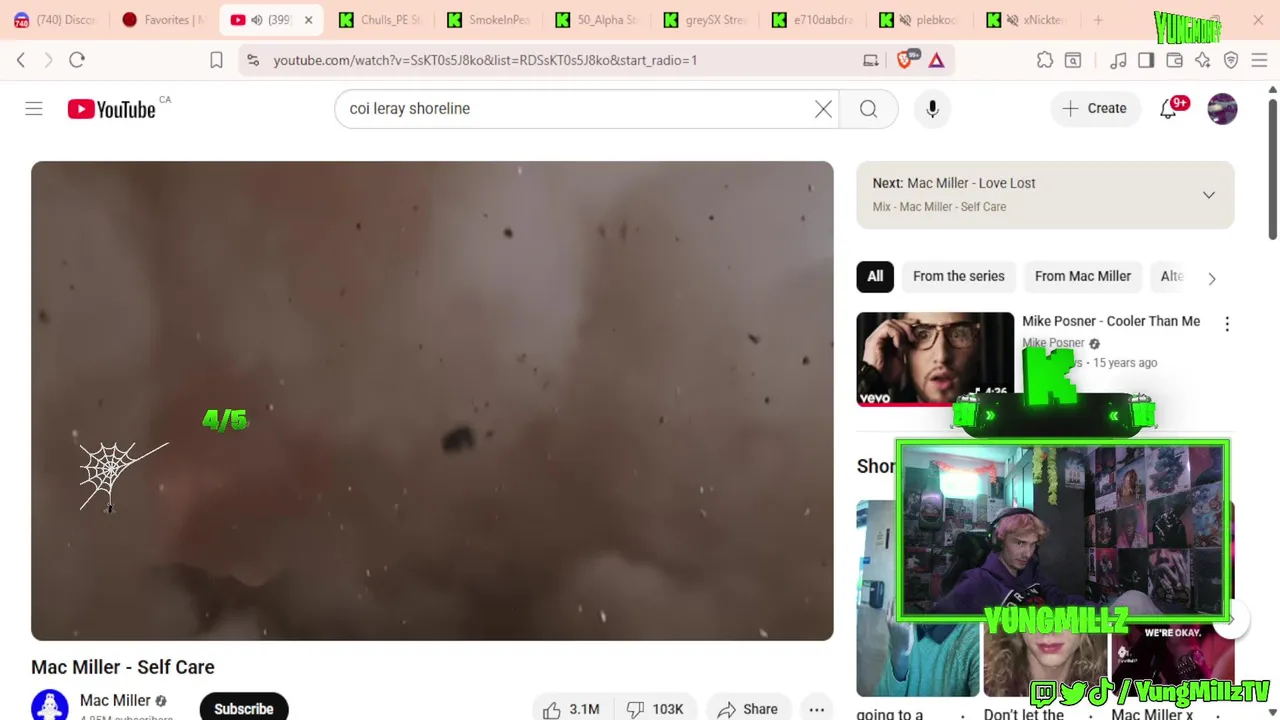Open options for Cooler Than Me video
The width and height of the screenshot is (1280, 720).
click(x=1227, y=324)
